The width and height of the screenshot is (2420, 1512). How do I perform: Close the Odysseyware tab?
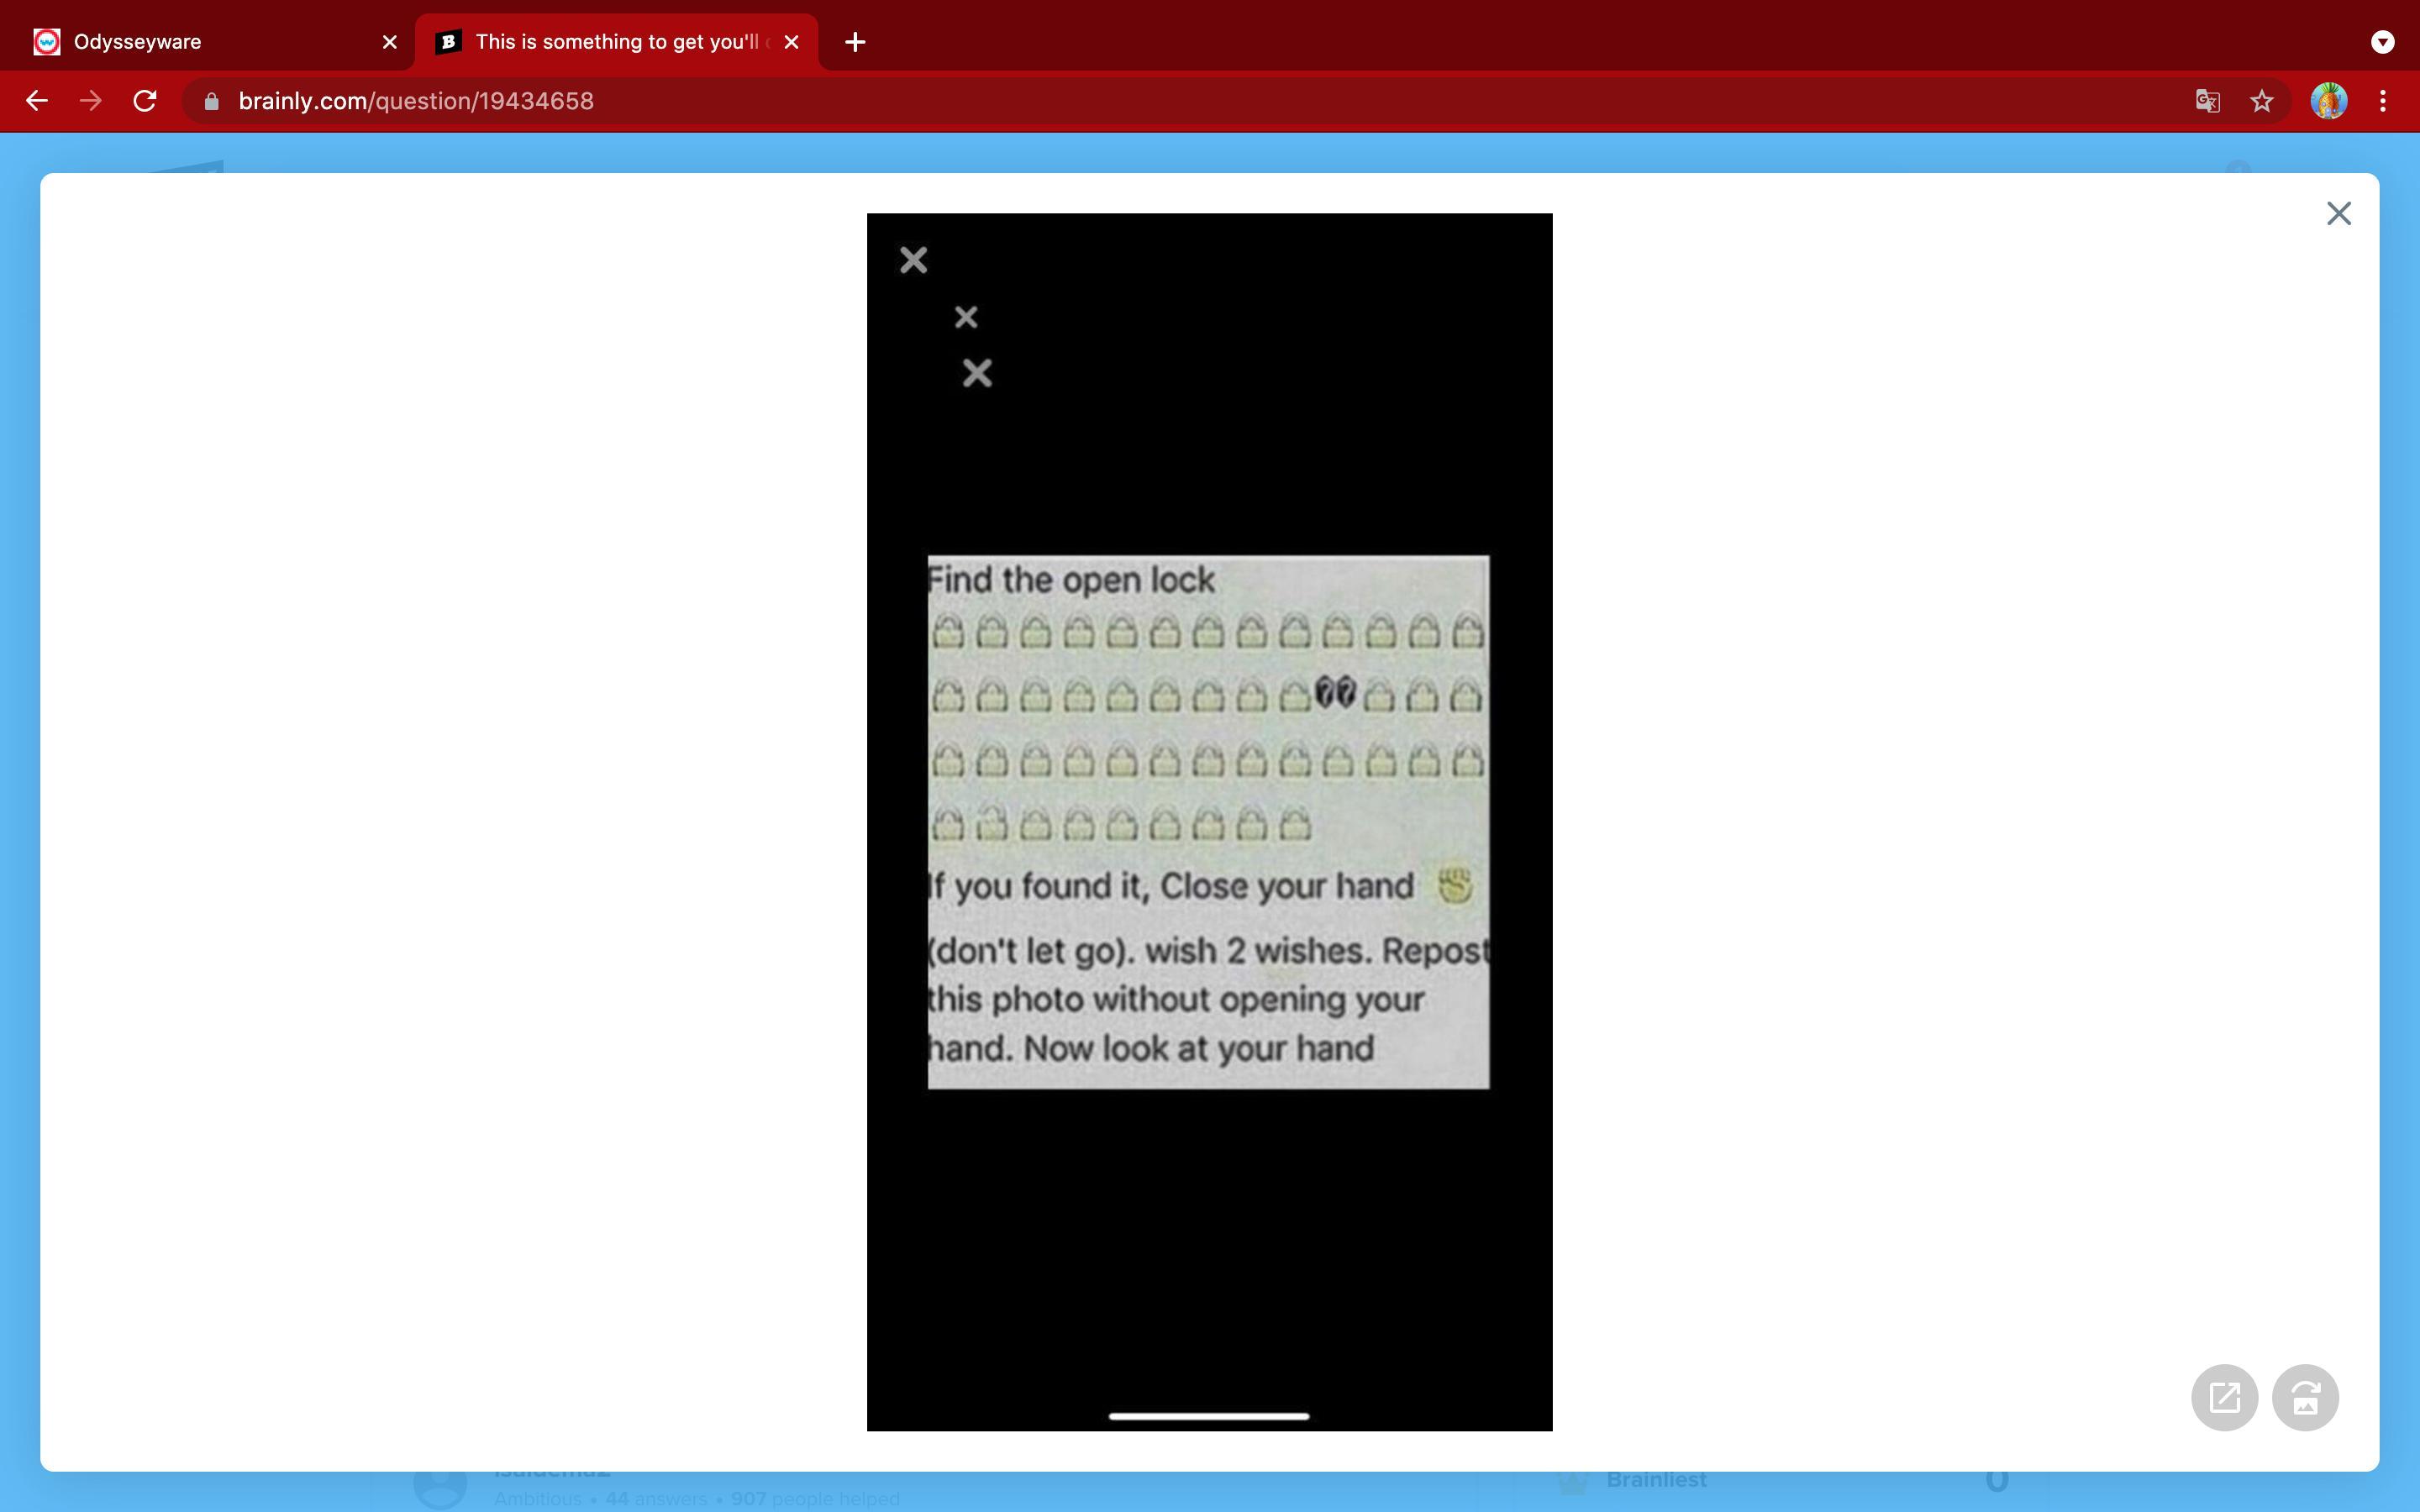[390, 42]
